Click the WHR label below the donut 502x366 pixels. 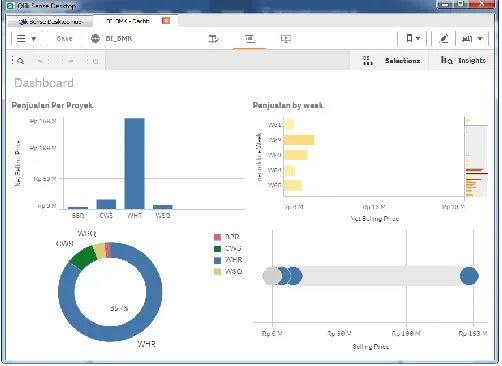point(146,344)
